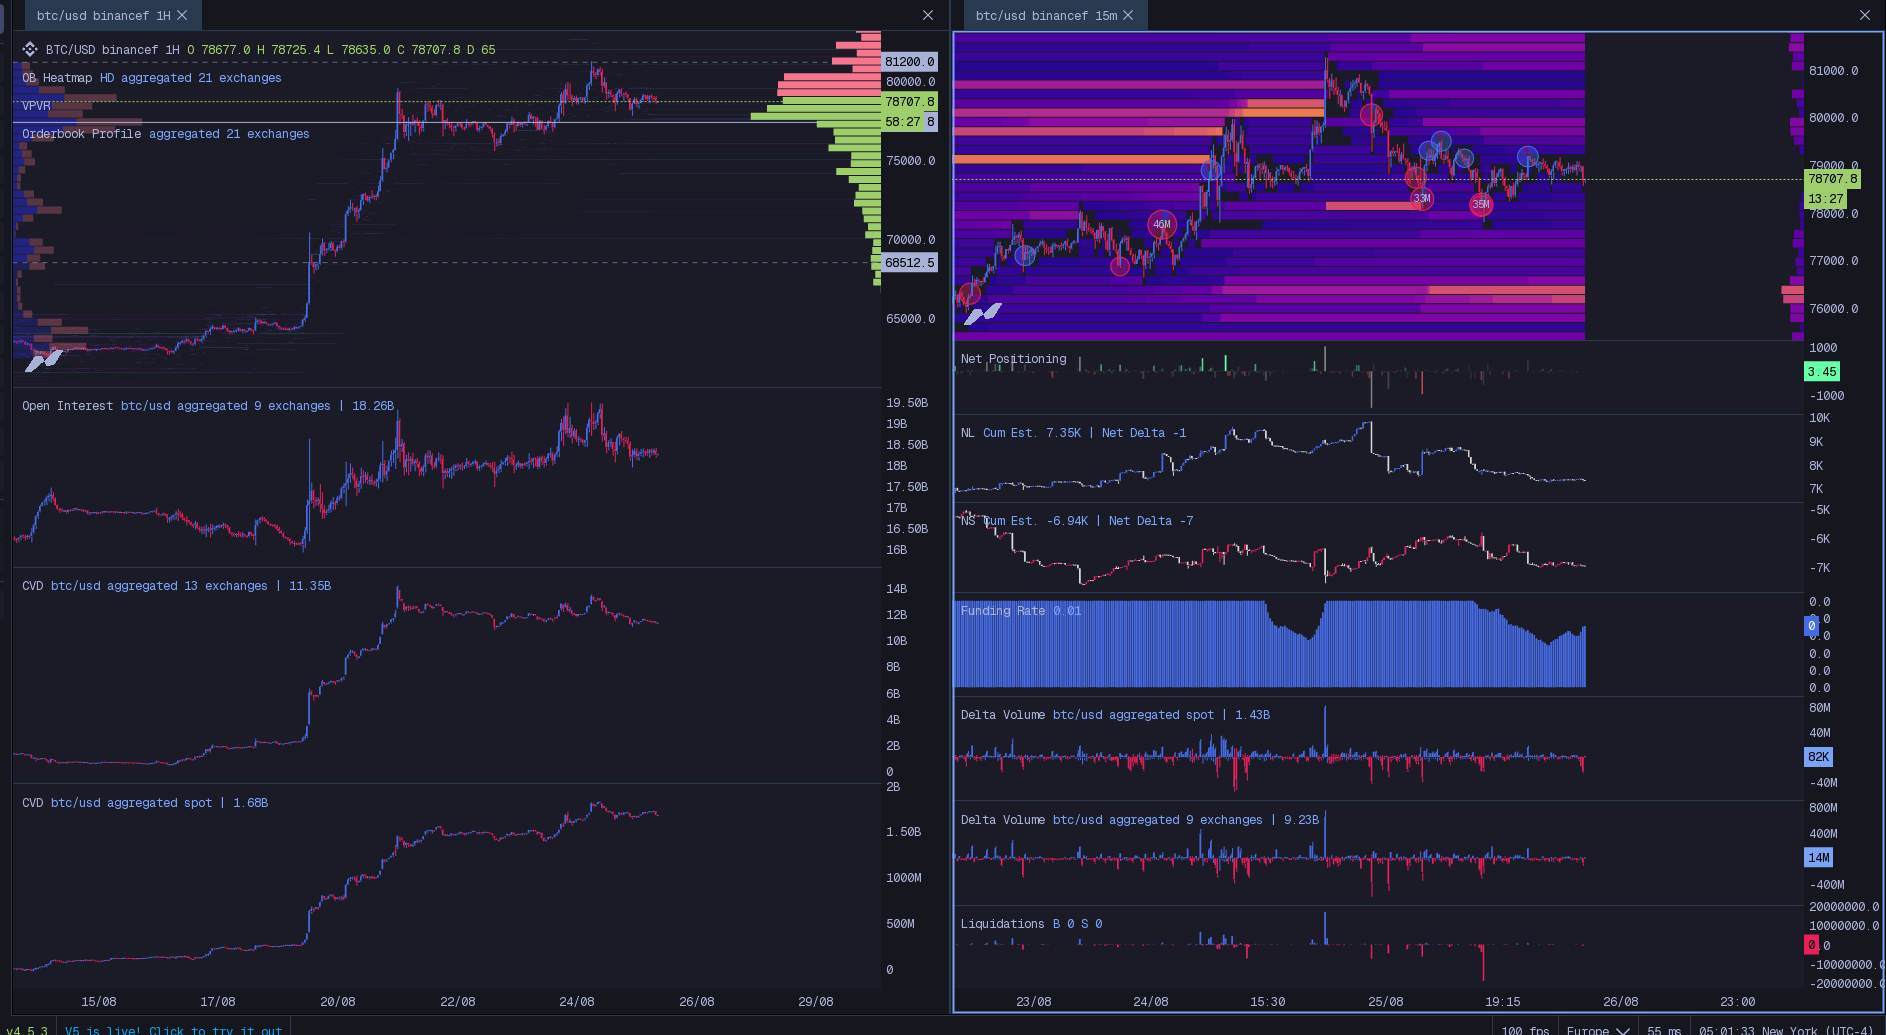Click the OB Heatmap HD indicator label

coord(152,78)
